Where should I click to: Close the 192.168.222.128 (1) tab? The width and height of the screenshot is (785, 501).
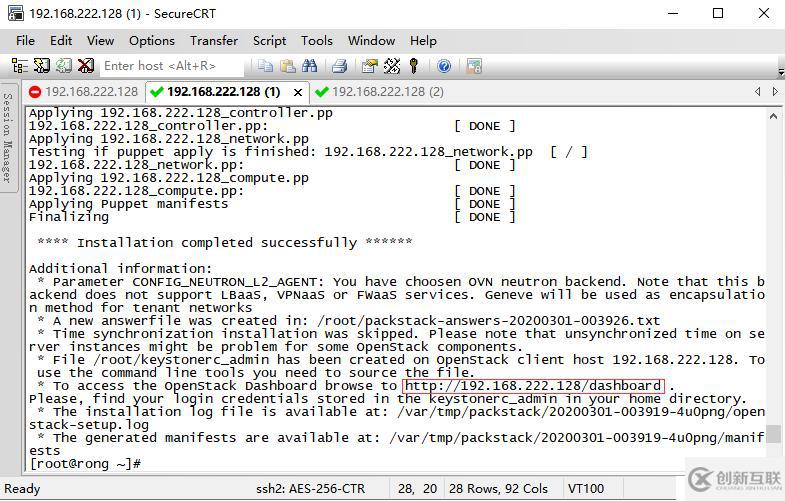click(298, 92)
